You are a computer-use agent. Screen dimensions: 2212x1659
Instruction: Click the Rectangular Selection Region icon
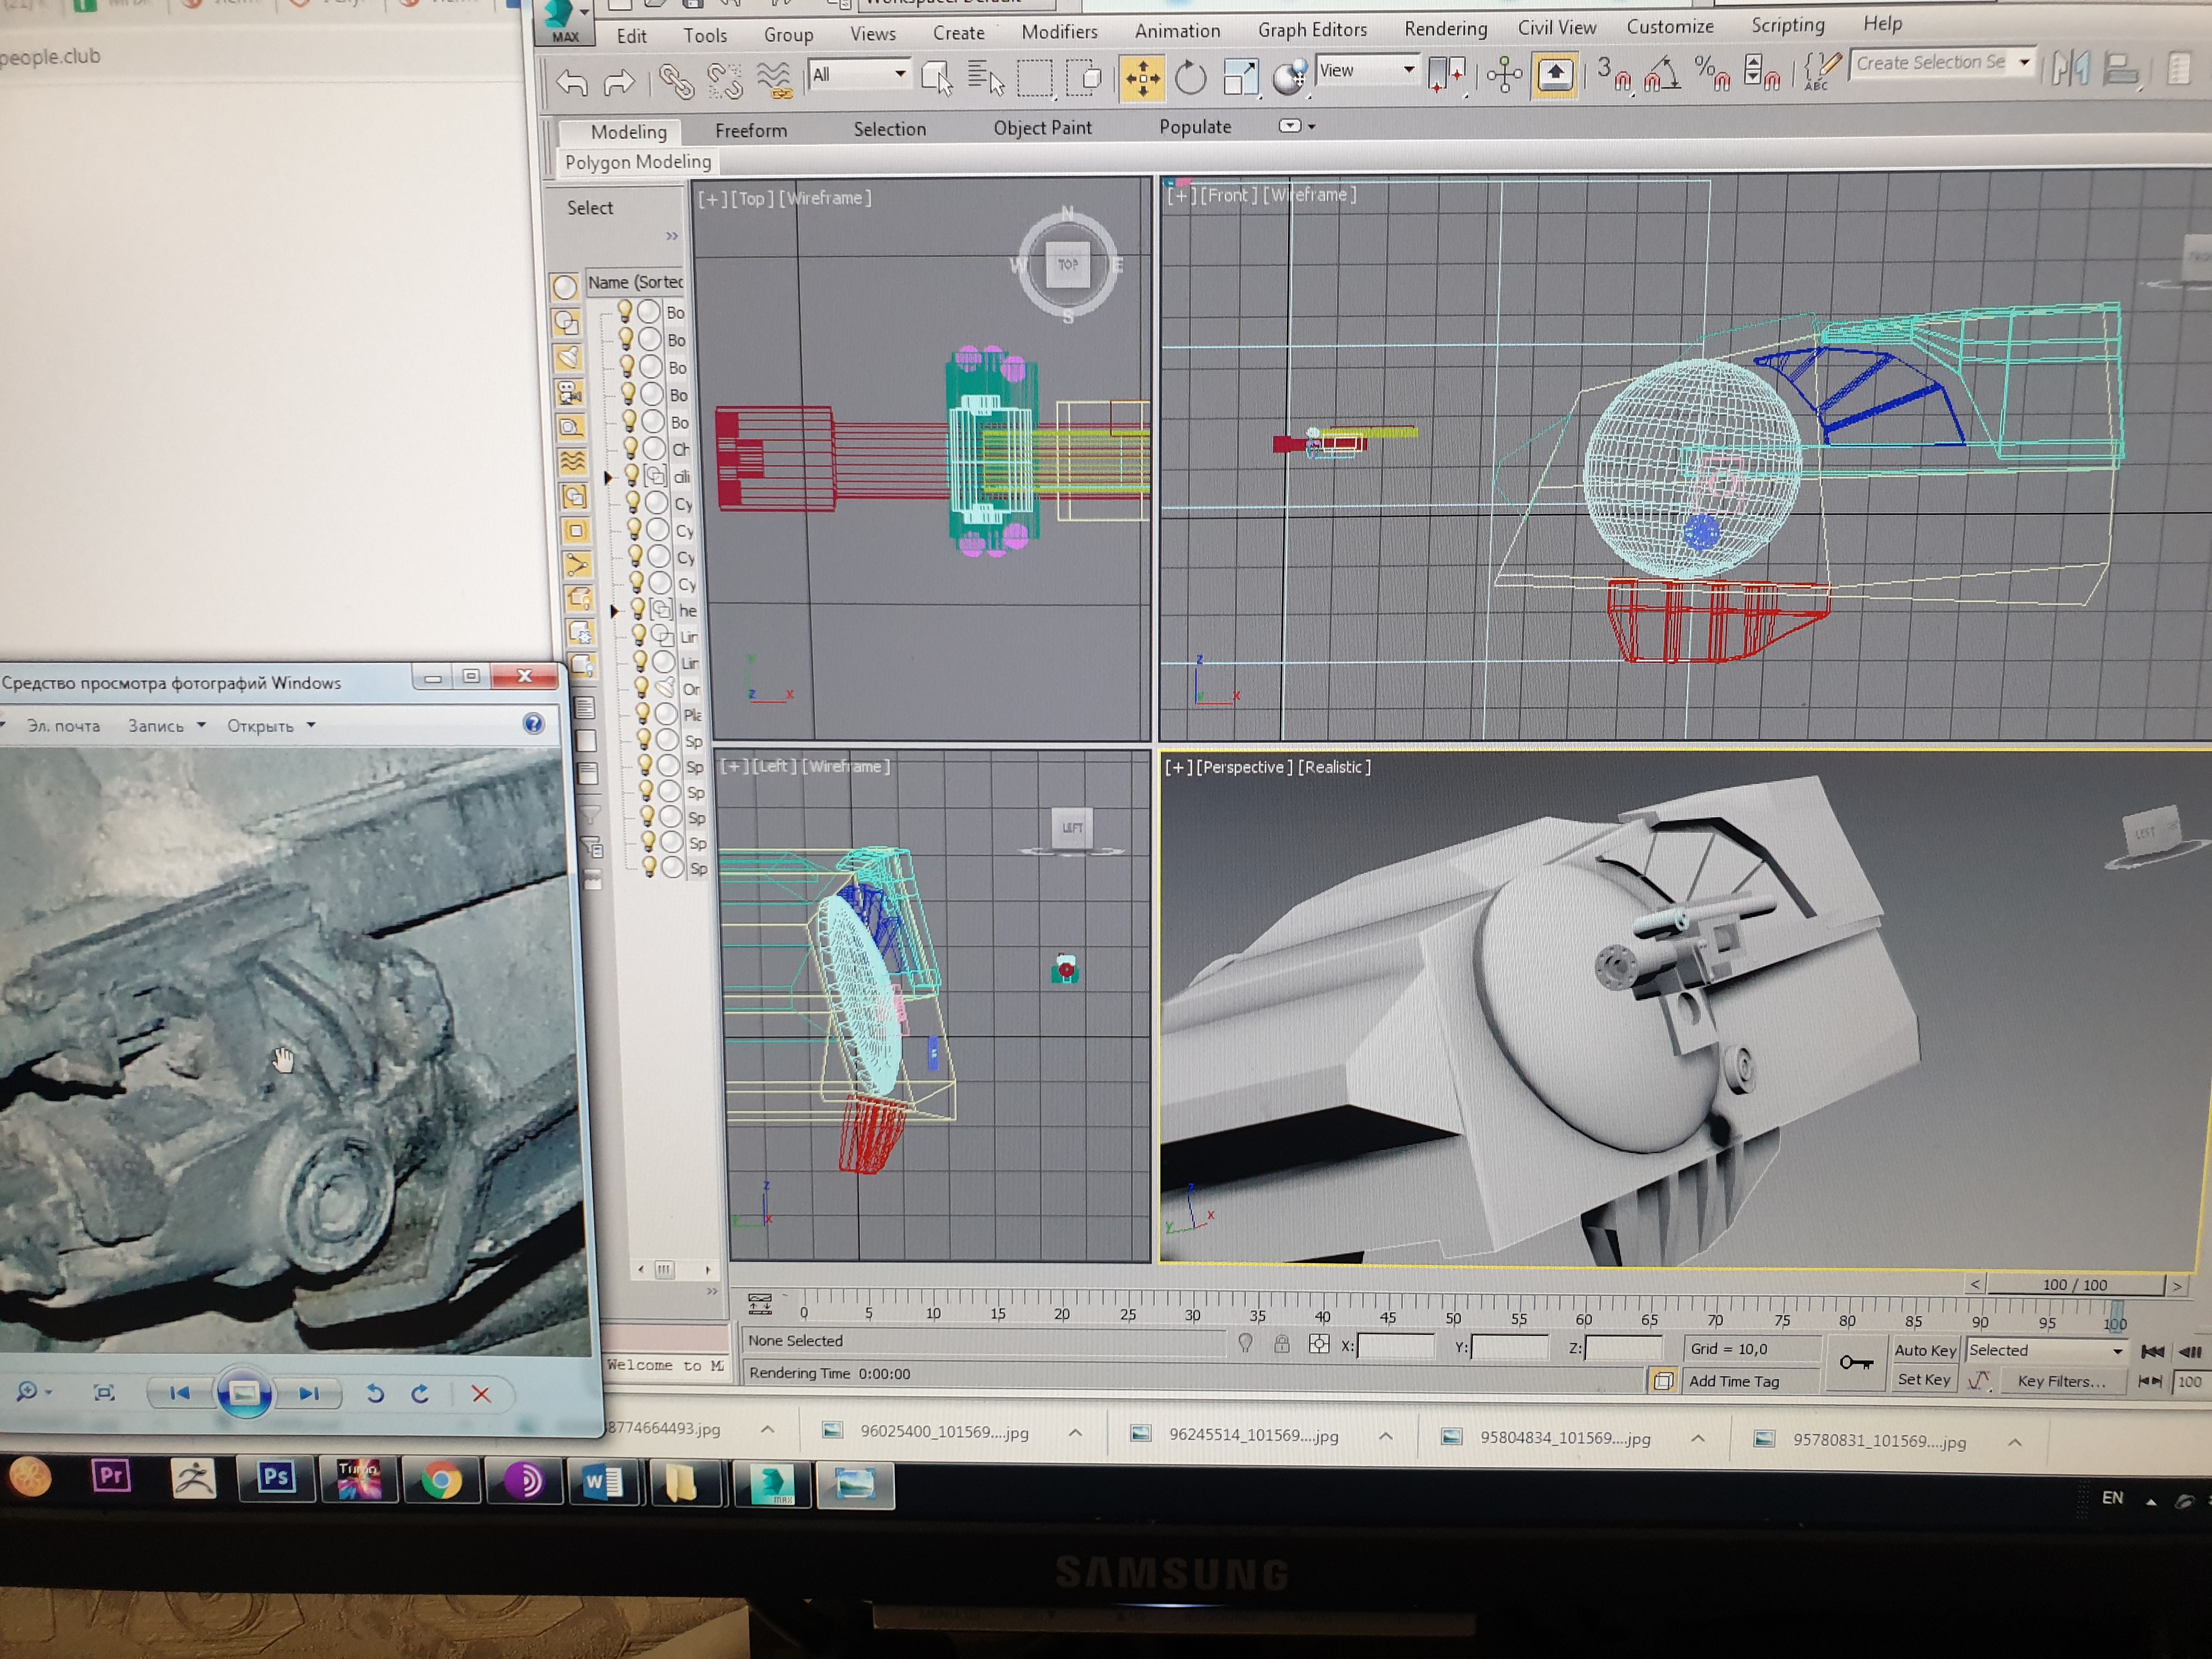click(x=1035, y=77)
